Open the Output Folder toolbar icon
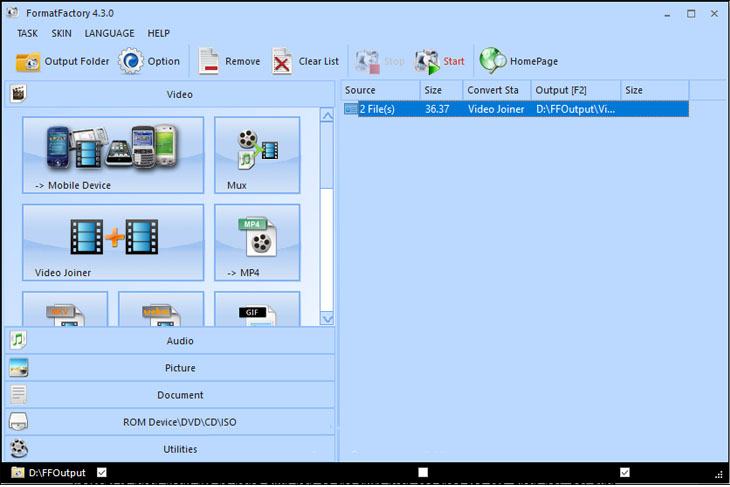The height and width of the screenshot is (487, 730). tap(28, 61)
